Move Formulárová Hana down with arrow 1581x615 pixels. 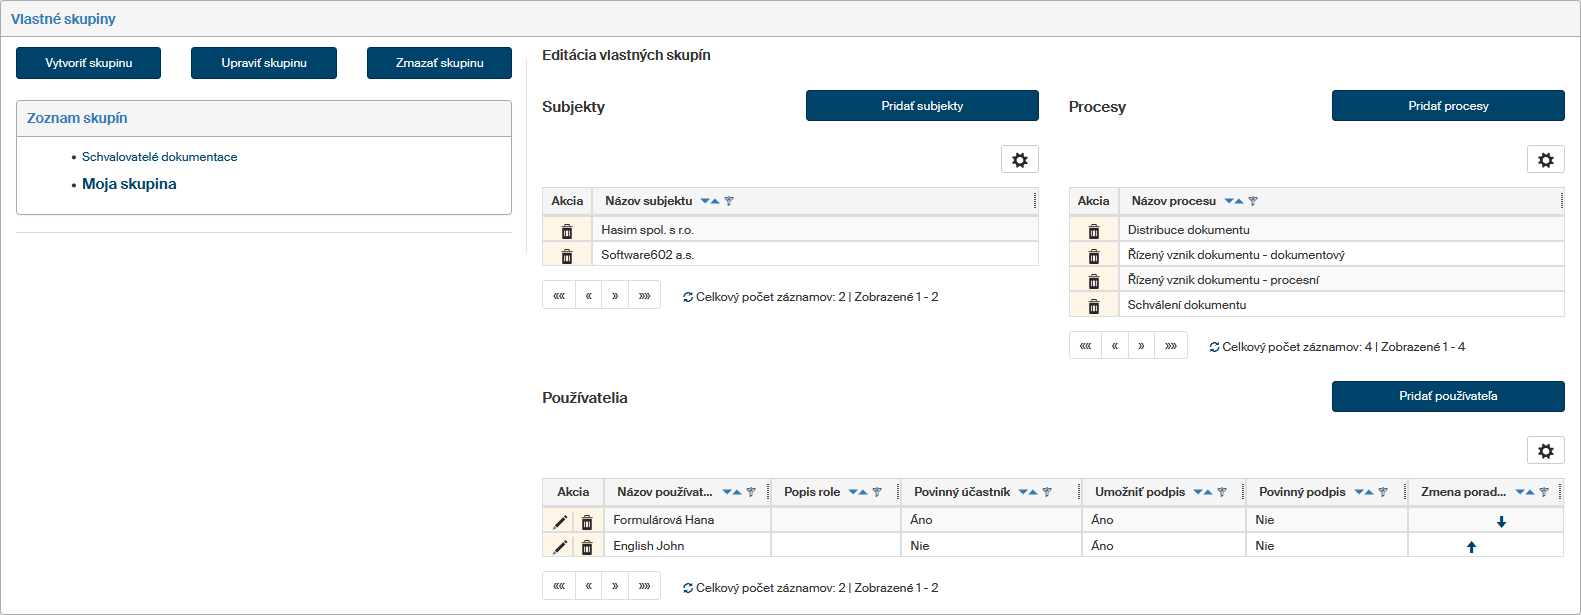point(1500,521)
